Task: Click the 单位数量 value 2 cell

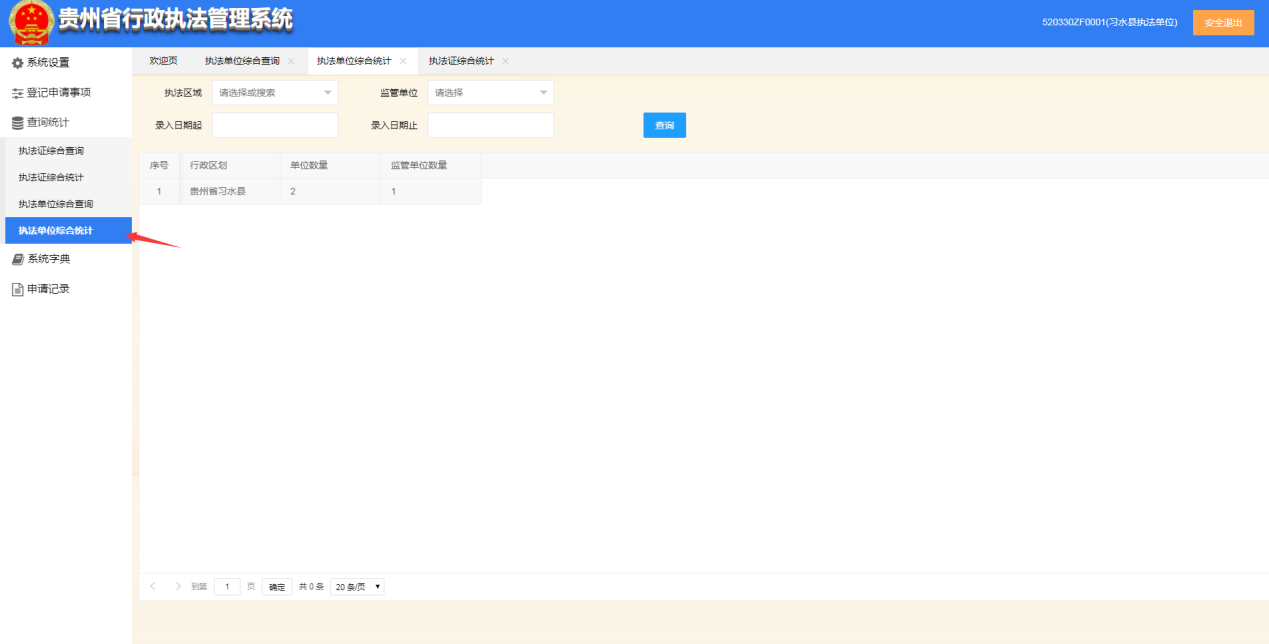Action: (x=330, y=191)
